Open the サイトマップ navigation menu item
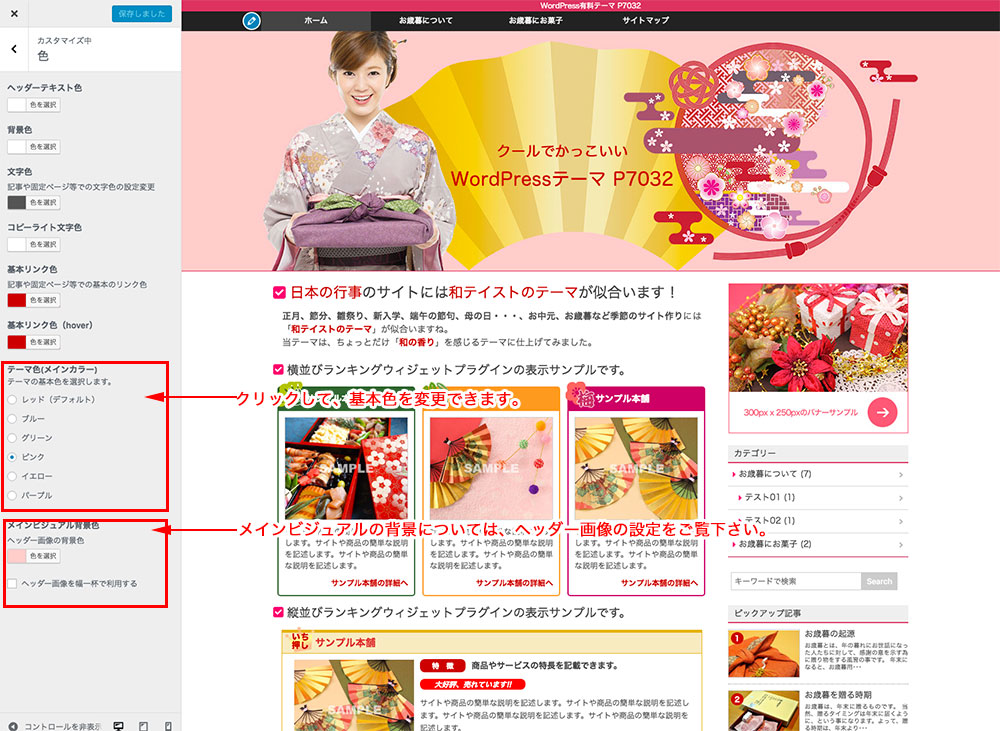Screen dimensions: 1000x731 coord(645,20)
